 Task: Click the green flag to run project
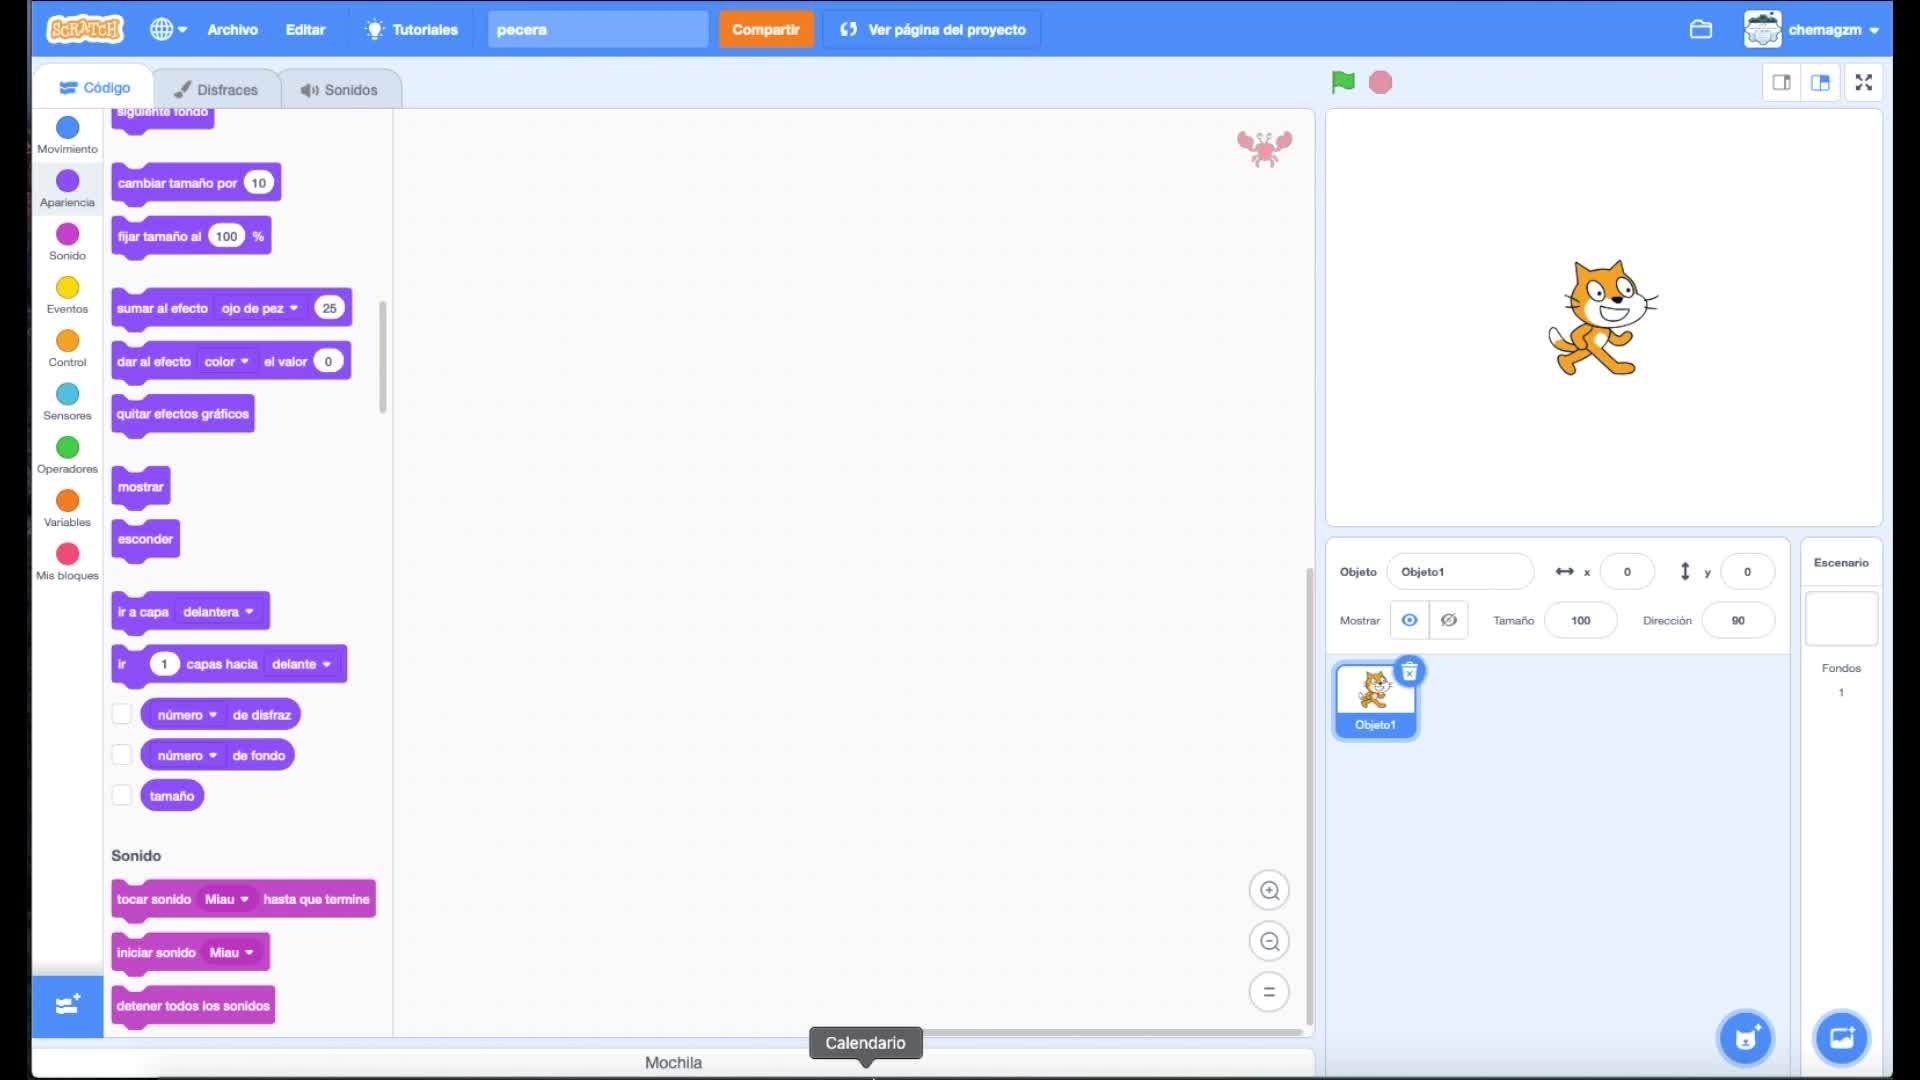pyautogui.click(x=1343, y=82)
